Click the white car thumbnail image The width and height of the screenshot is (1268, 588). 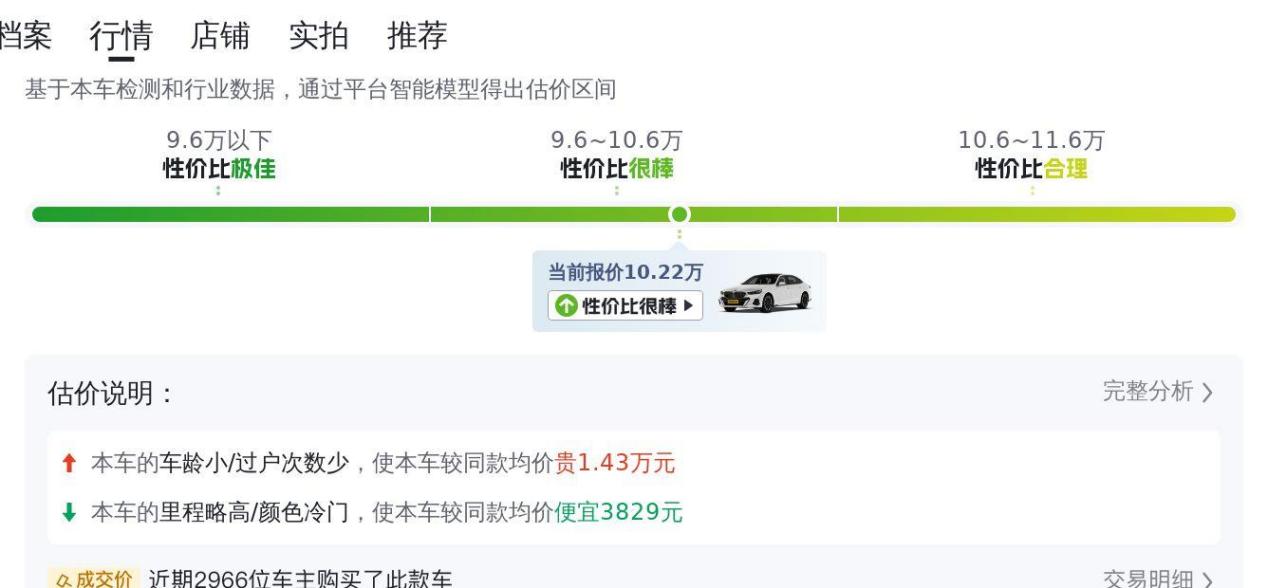(x=765, y=292)
